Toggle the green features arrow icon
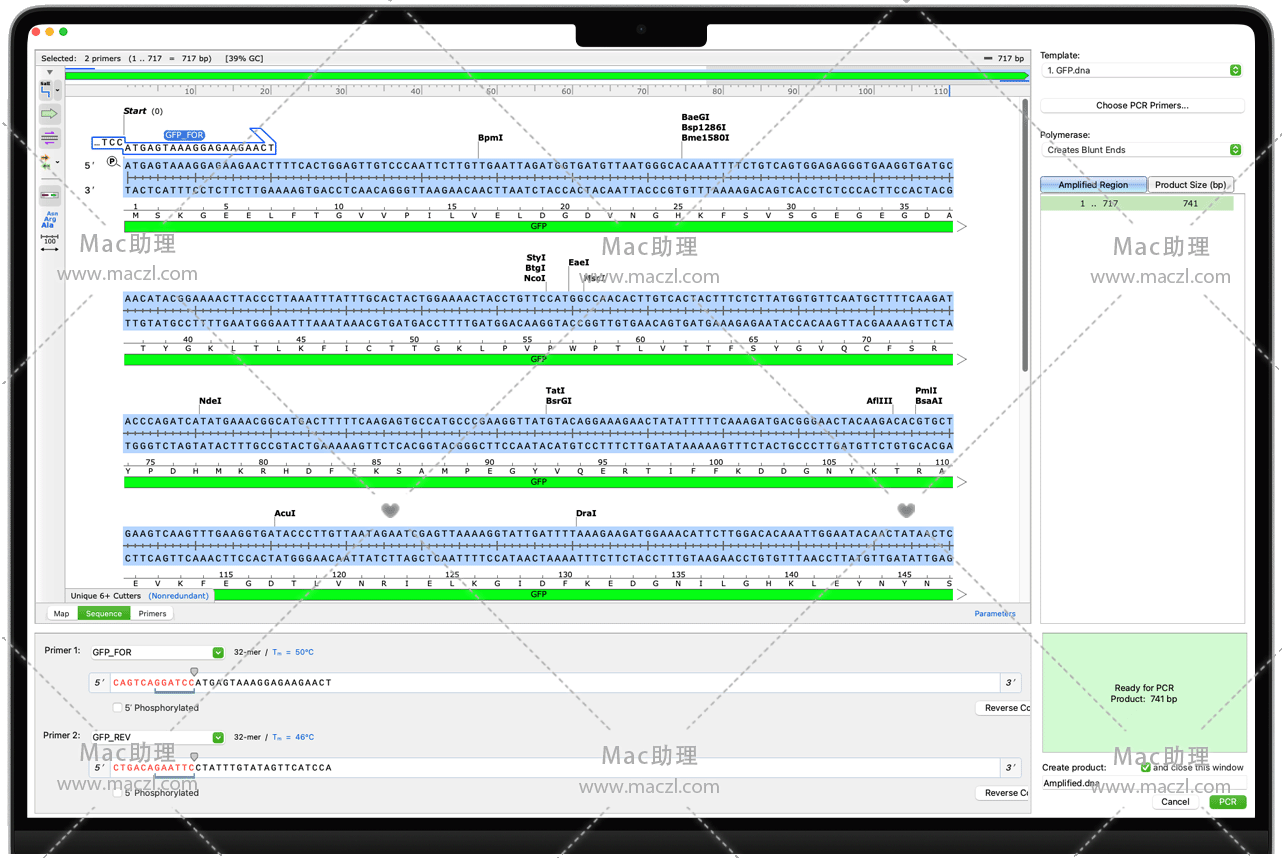The height and width of the screenshot is (858, 1282). (x=49, y=114)
